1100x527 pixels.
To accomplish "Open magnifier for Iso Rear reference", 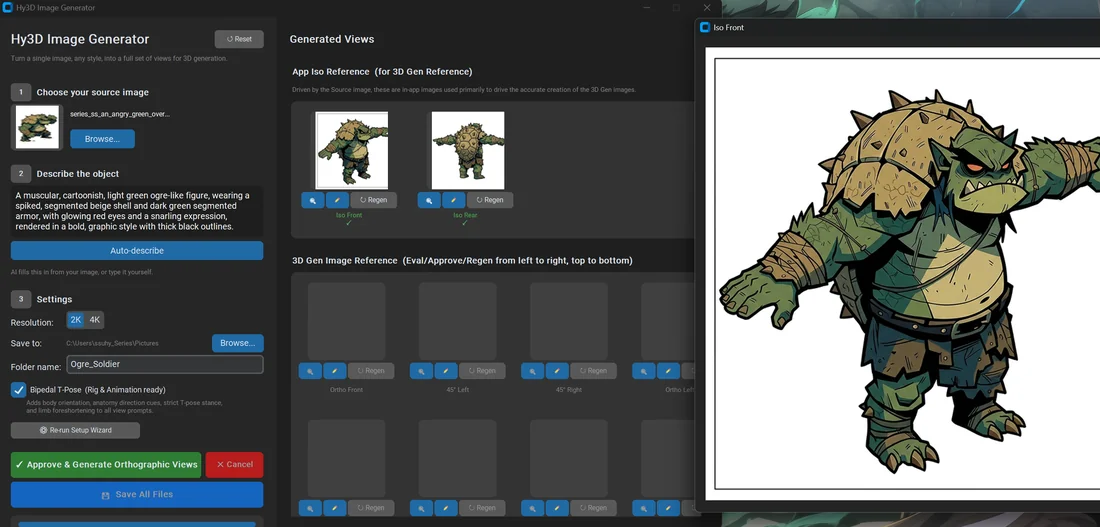I will 429,200.
